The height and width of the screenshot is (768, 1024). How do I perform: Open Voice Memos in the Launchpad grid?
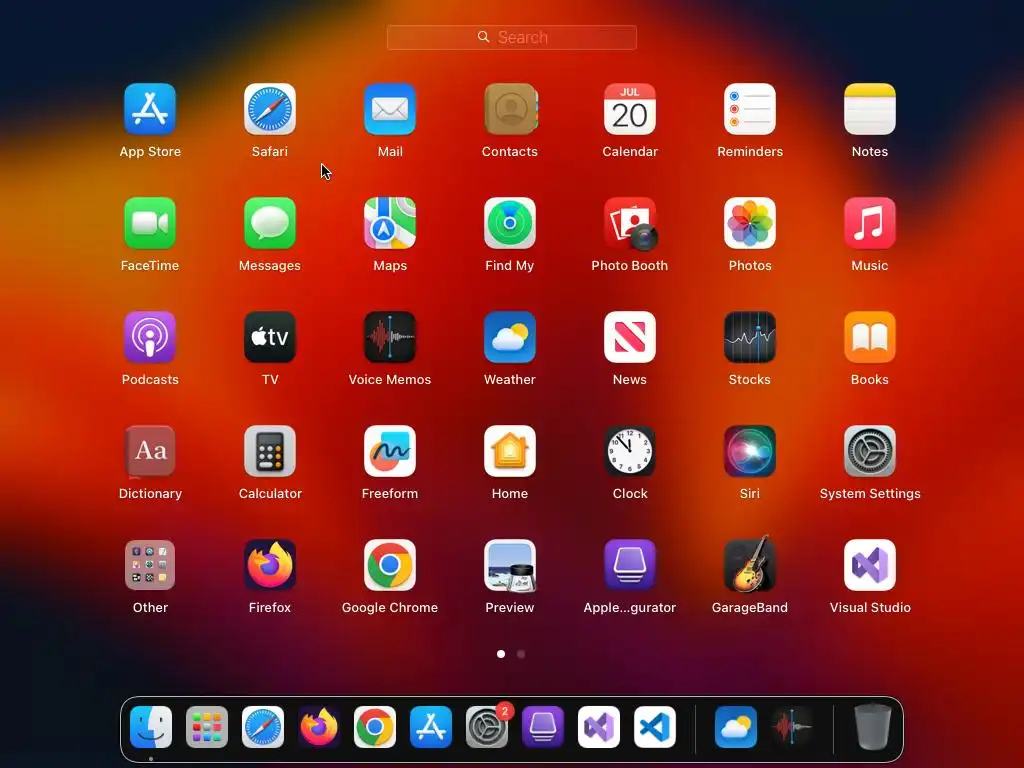pyautogui.click(x=390, y=337)
